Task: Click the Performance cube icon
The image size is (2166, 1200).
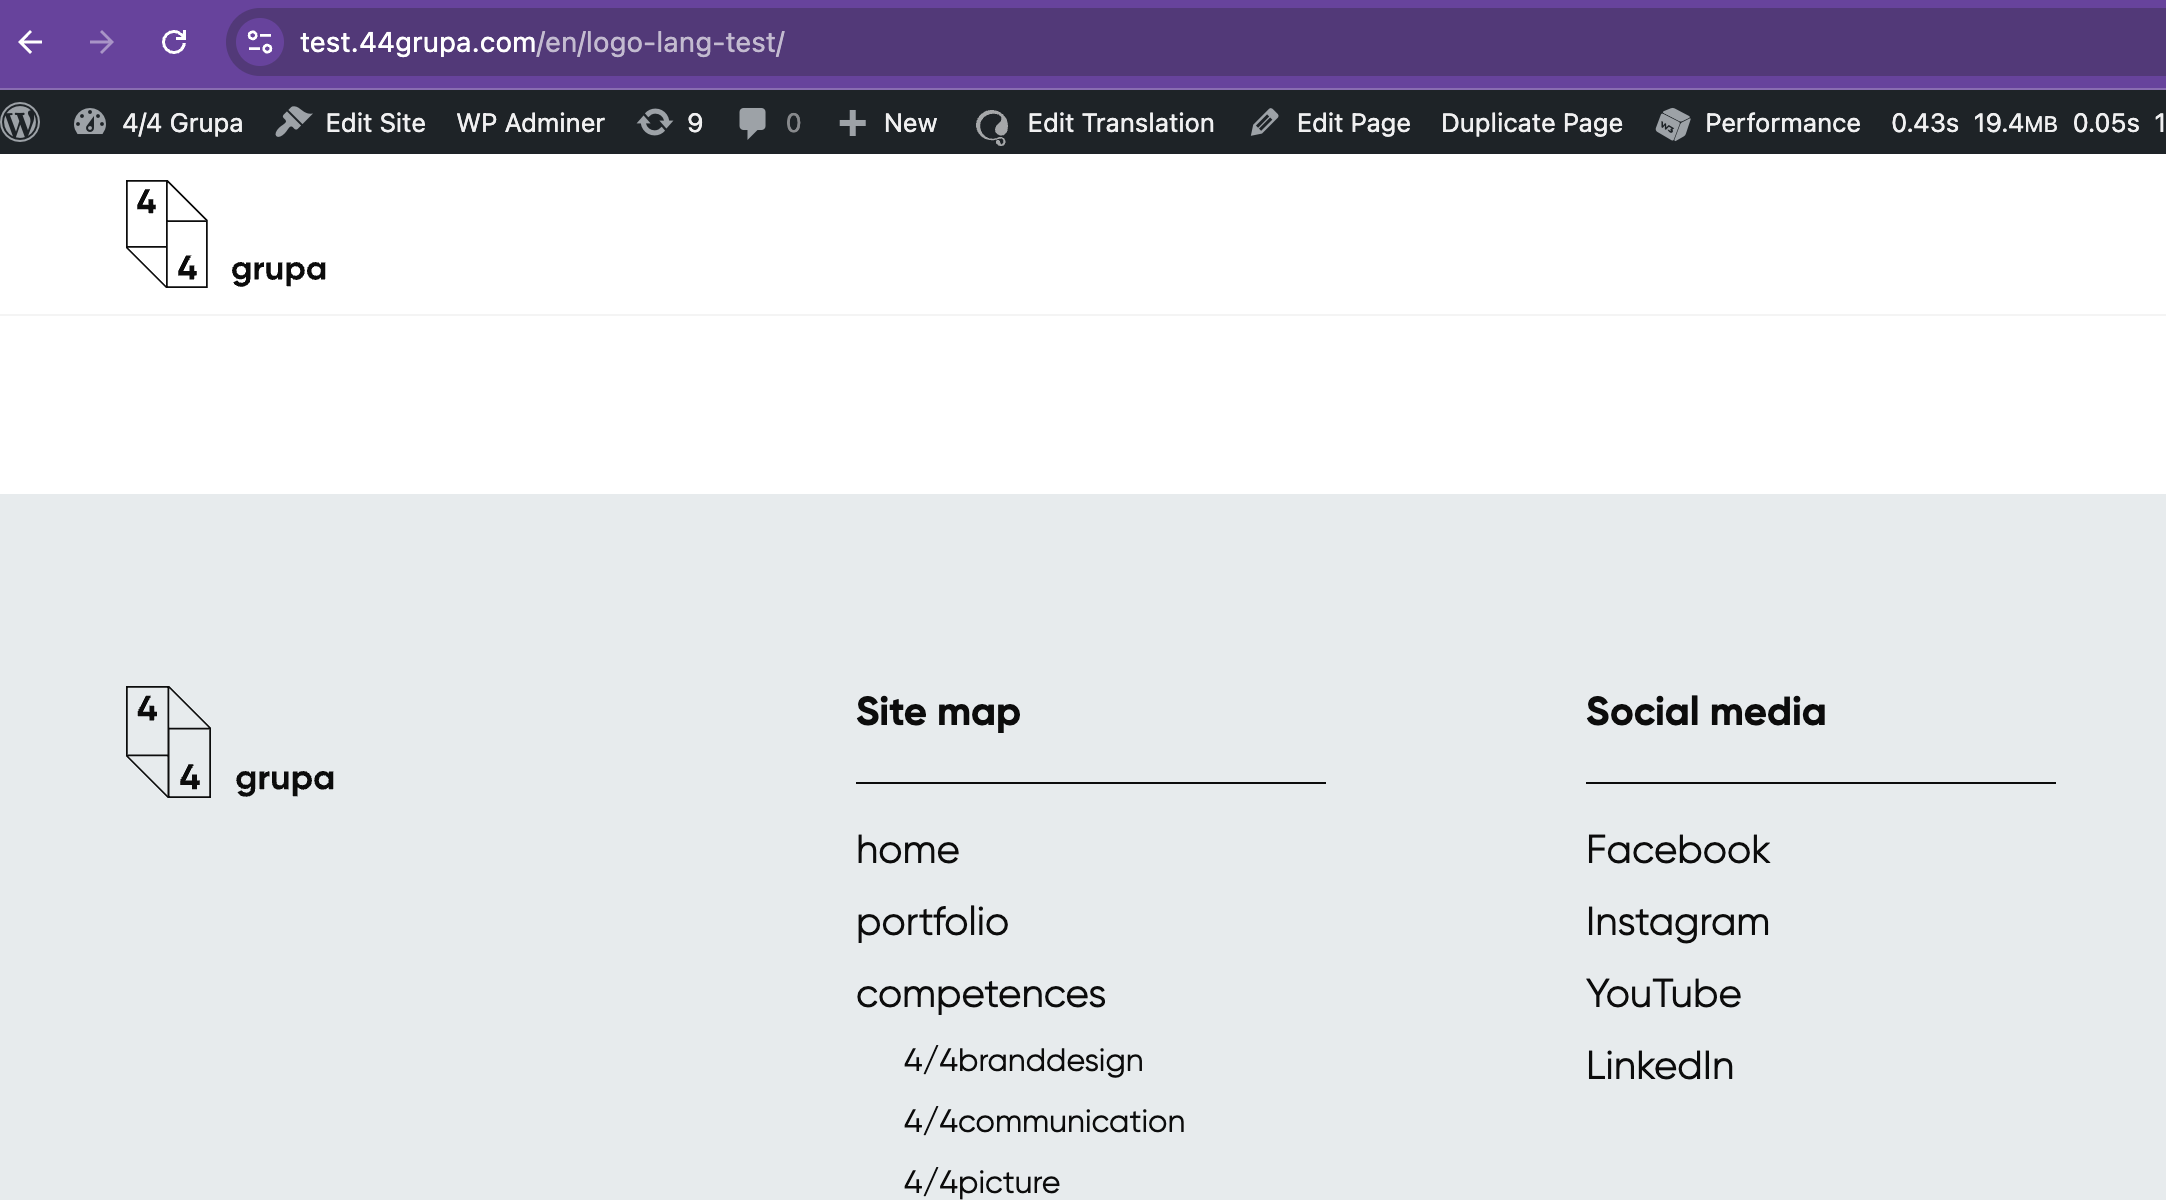Action: click(x=1672, y=124)
